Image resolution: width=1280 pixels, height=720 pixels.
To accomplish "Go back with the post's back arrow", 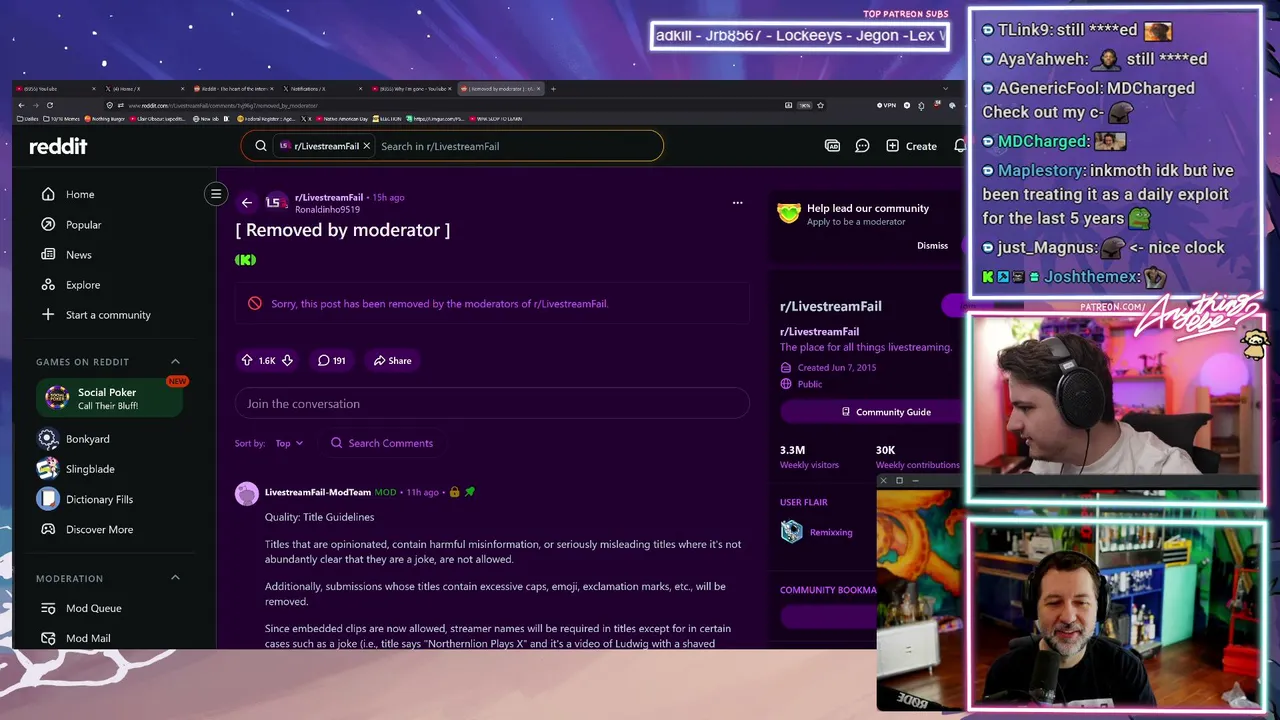I will point(247,203).
